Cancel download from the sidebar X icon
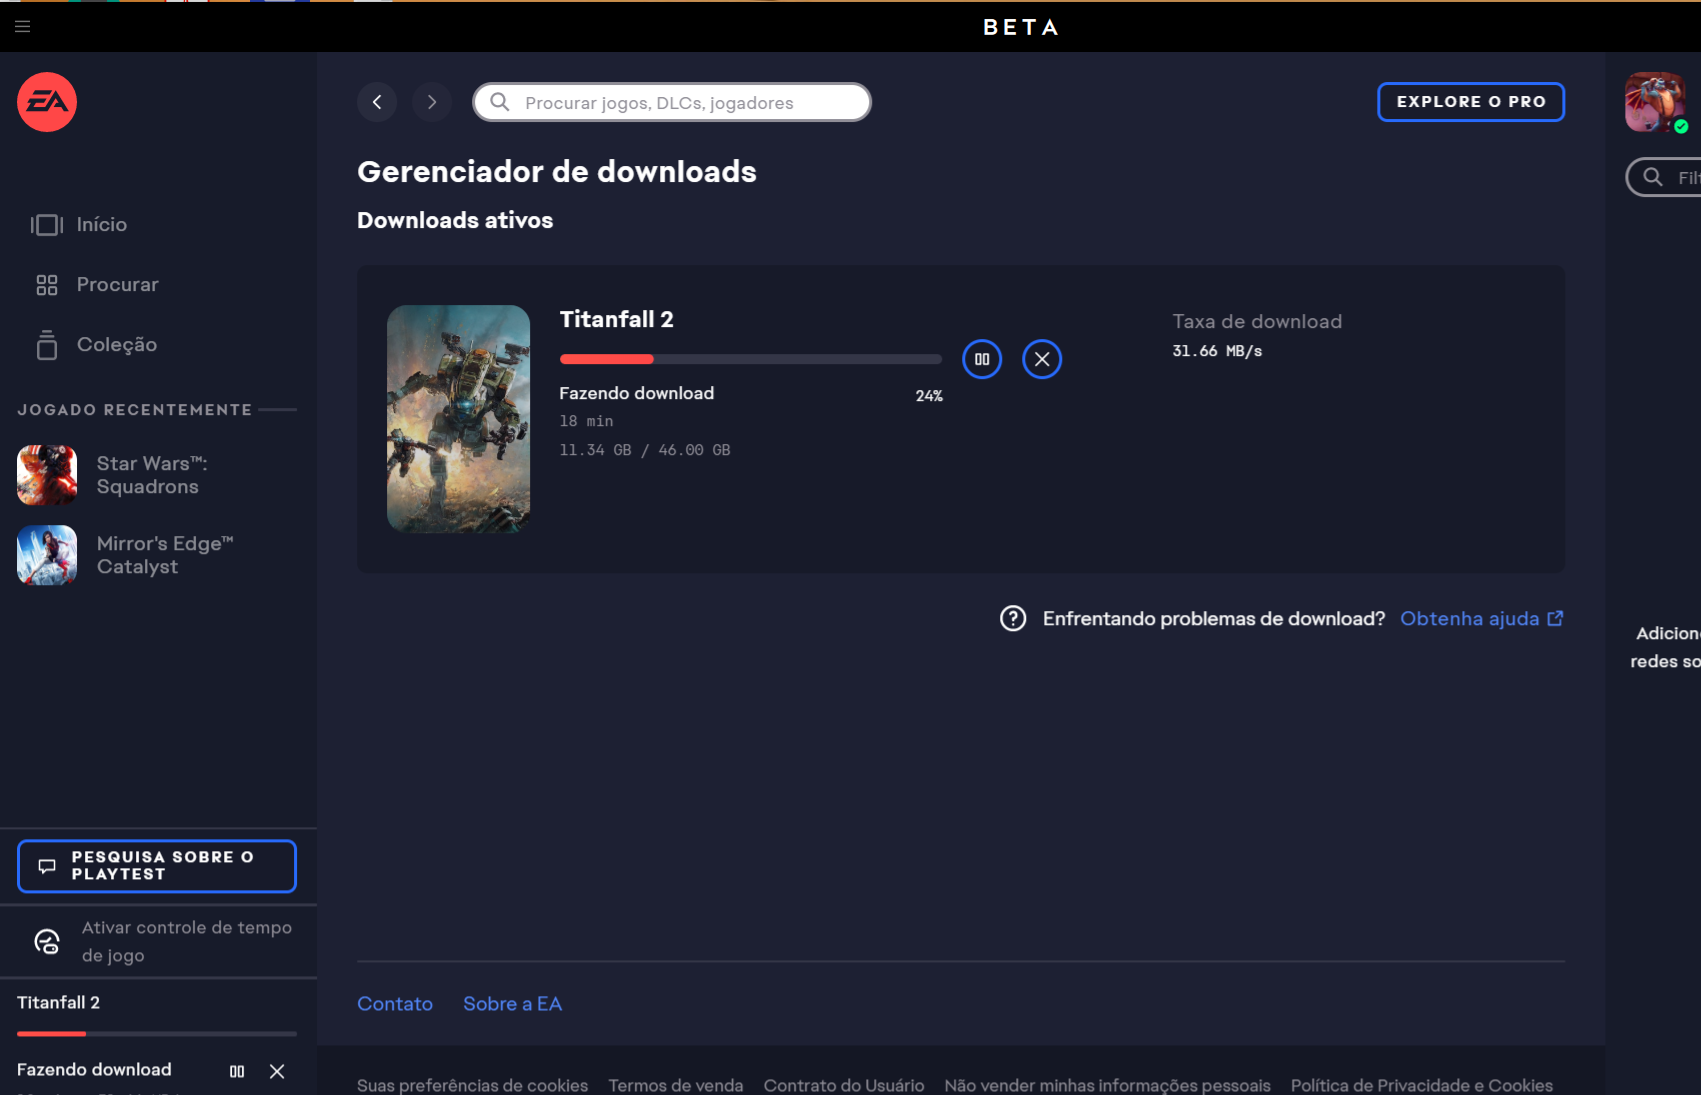 pyautogui.click(x=277, y=1071)
